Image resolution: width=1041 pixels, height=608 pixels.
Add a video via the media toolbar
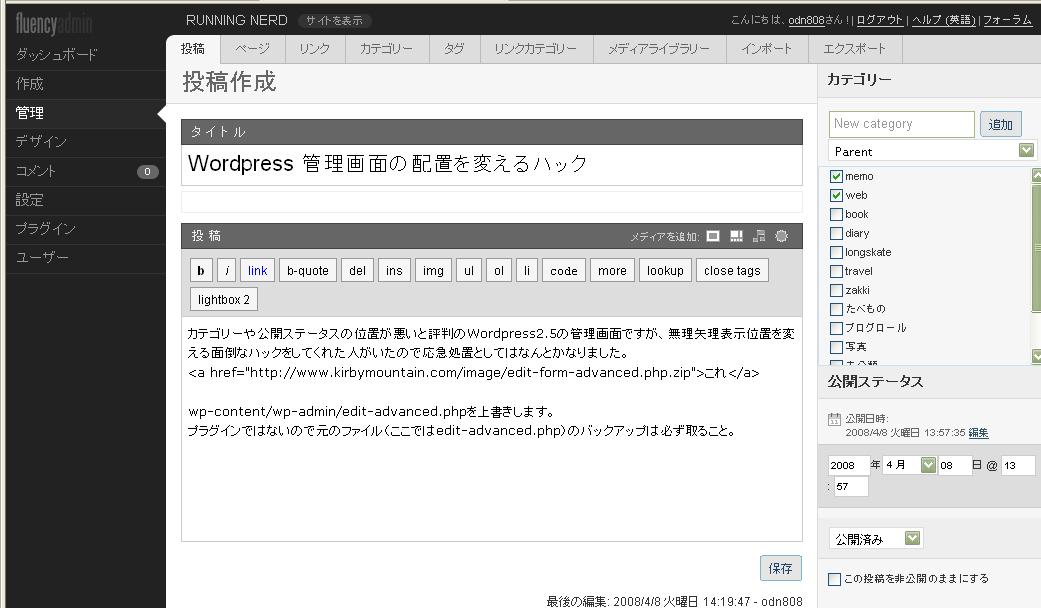tap(736, 236)
